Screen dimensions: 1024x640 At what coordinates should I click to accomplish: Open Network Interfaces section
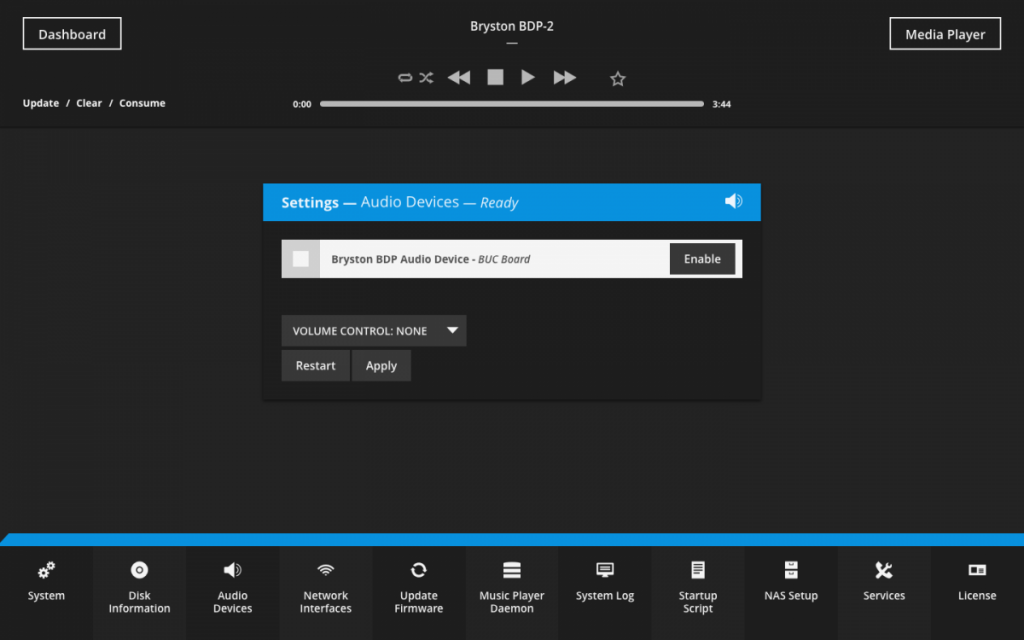tap(325, 593)
